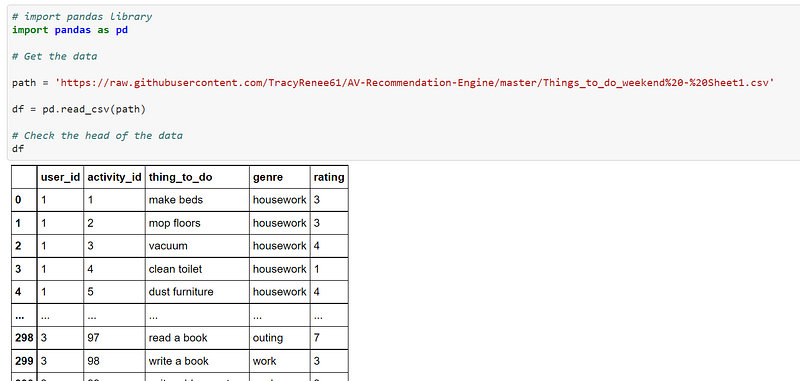Click the final 'df' line in code cell

click(x=18, y=149)
